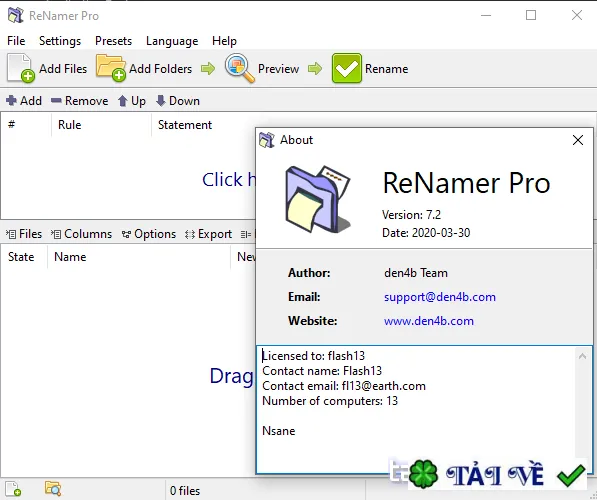Click the add file status bar icon
Screen dimensions: 597x500
[13, 489]
